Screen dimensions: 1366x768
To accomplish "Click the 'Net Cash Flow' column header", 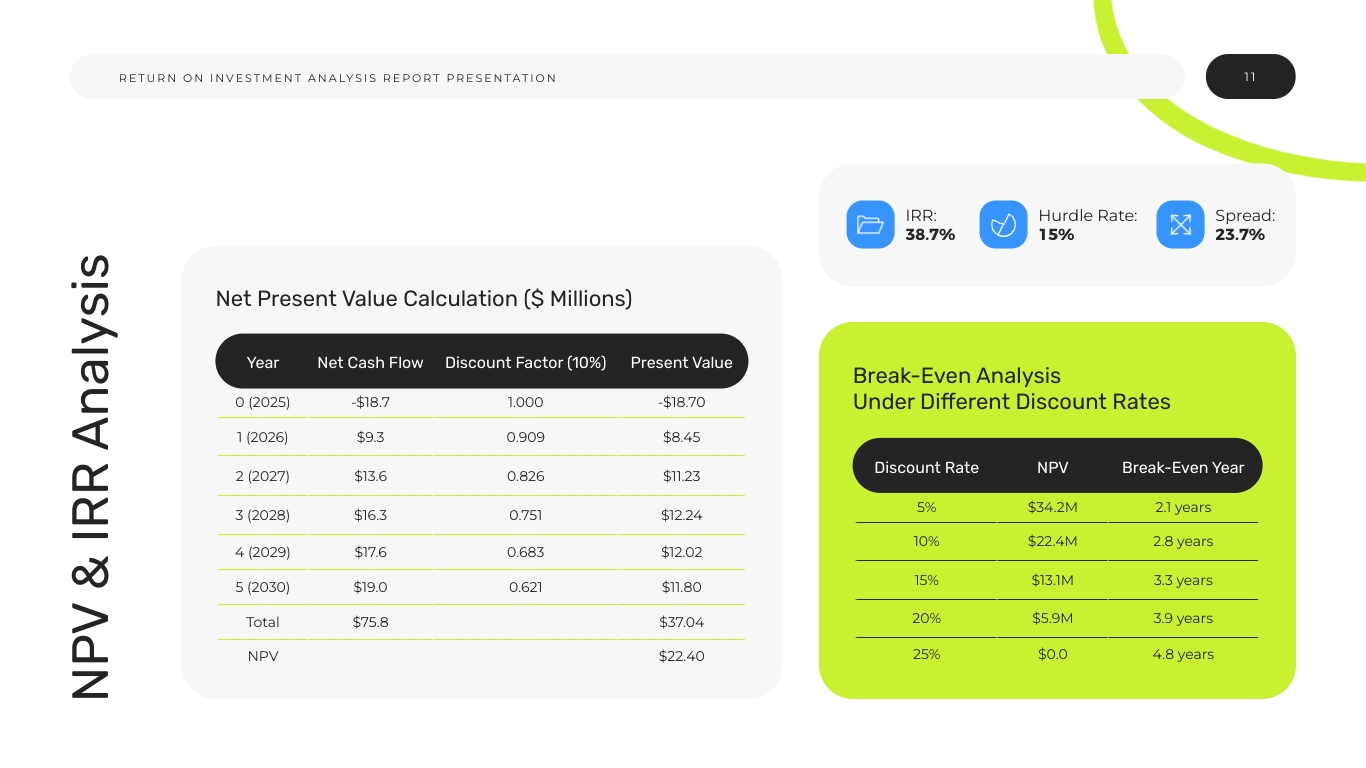I will (370, 362).
